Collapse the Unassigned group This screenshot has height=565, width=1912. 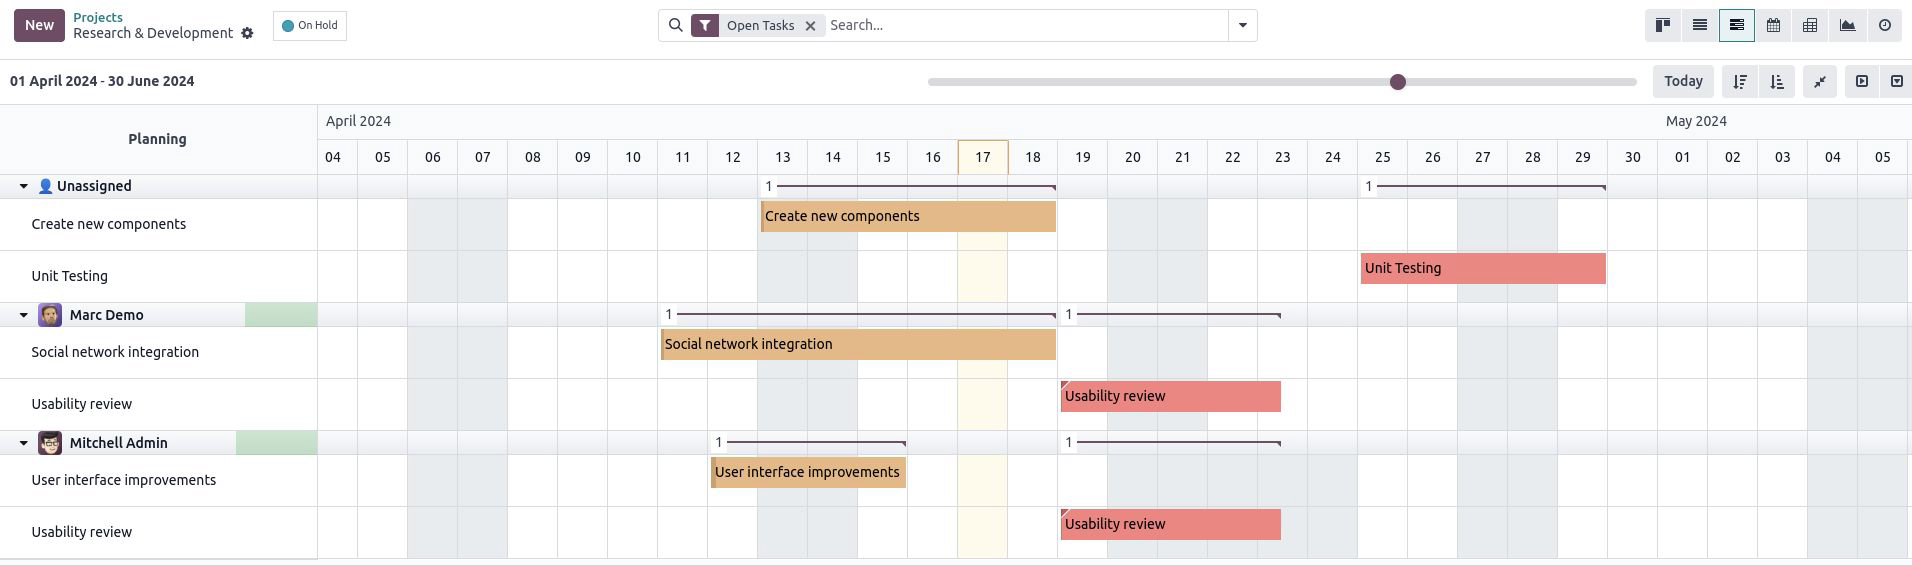[23, 186]
